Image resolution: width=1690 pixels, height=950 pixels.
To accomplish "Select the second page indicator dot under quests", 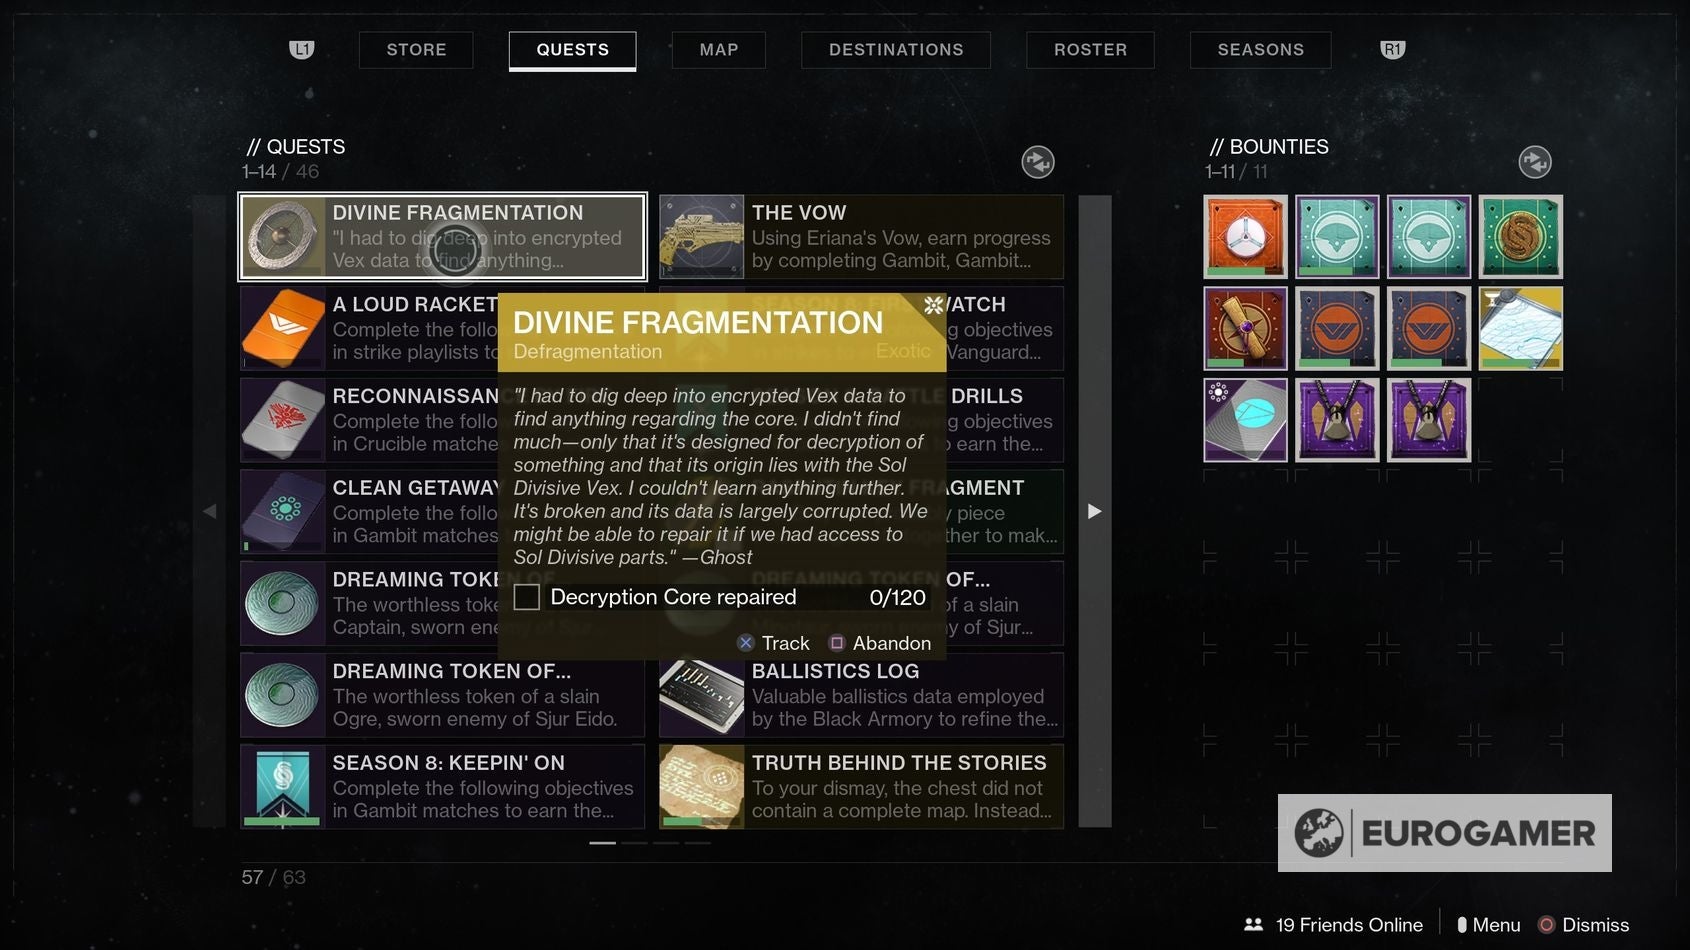I will (x=633, y=844).
